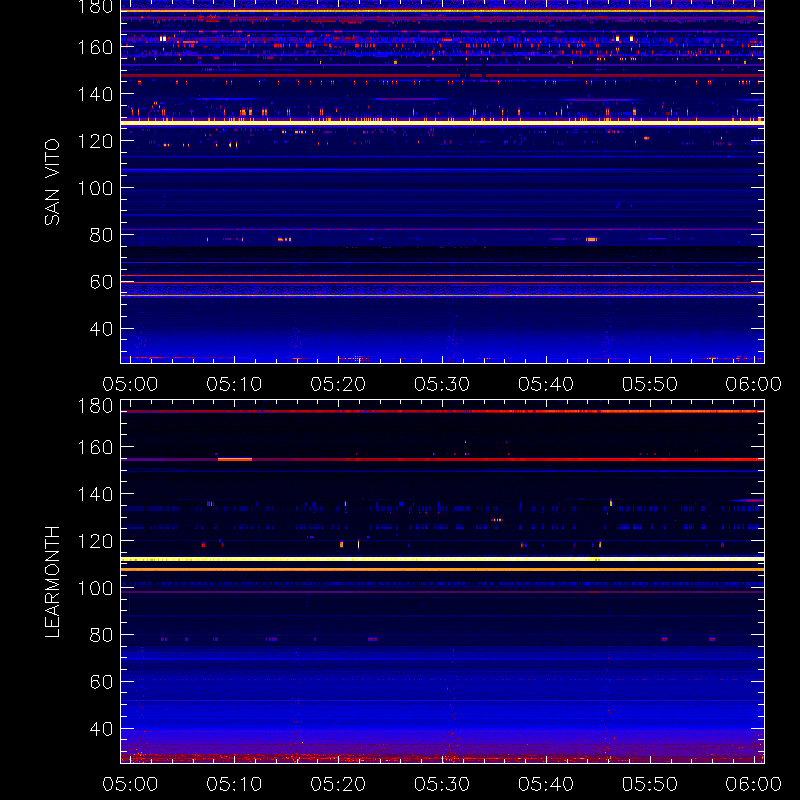This screenshot has width=800, height=800.
Task: Click 05:40 time label under LEARMONTH plot
Action: (x=546, y=784)
